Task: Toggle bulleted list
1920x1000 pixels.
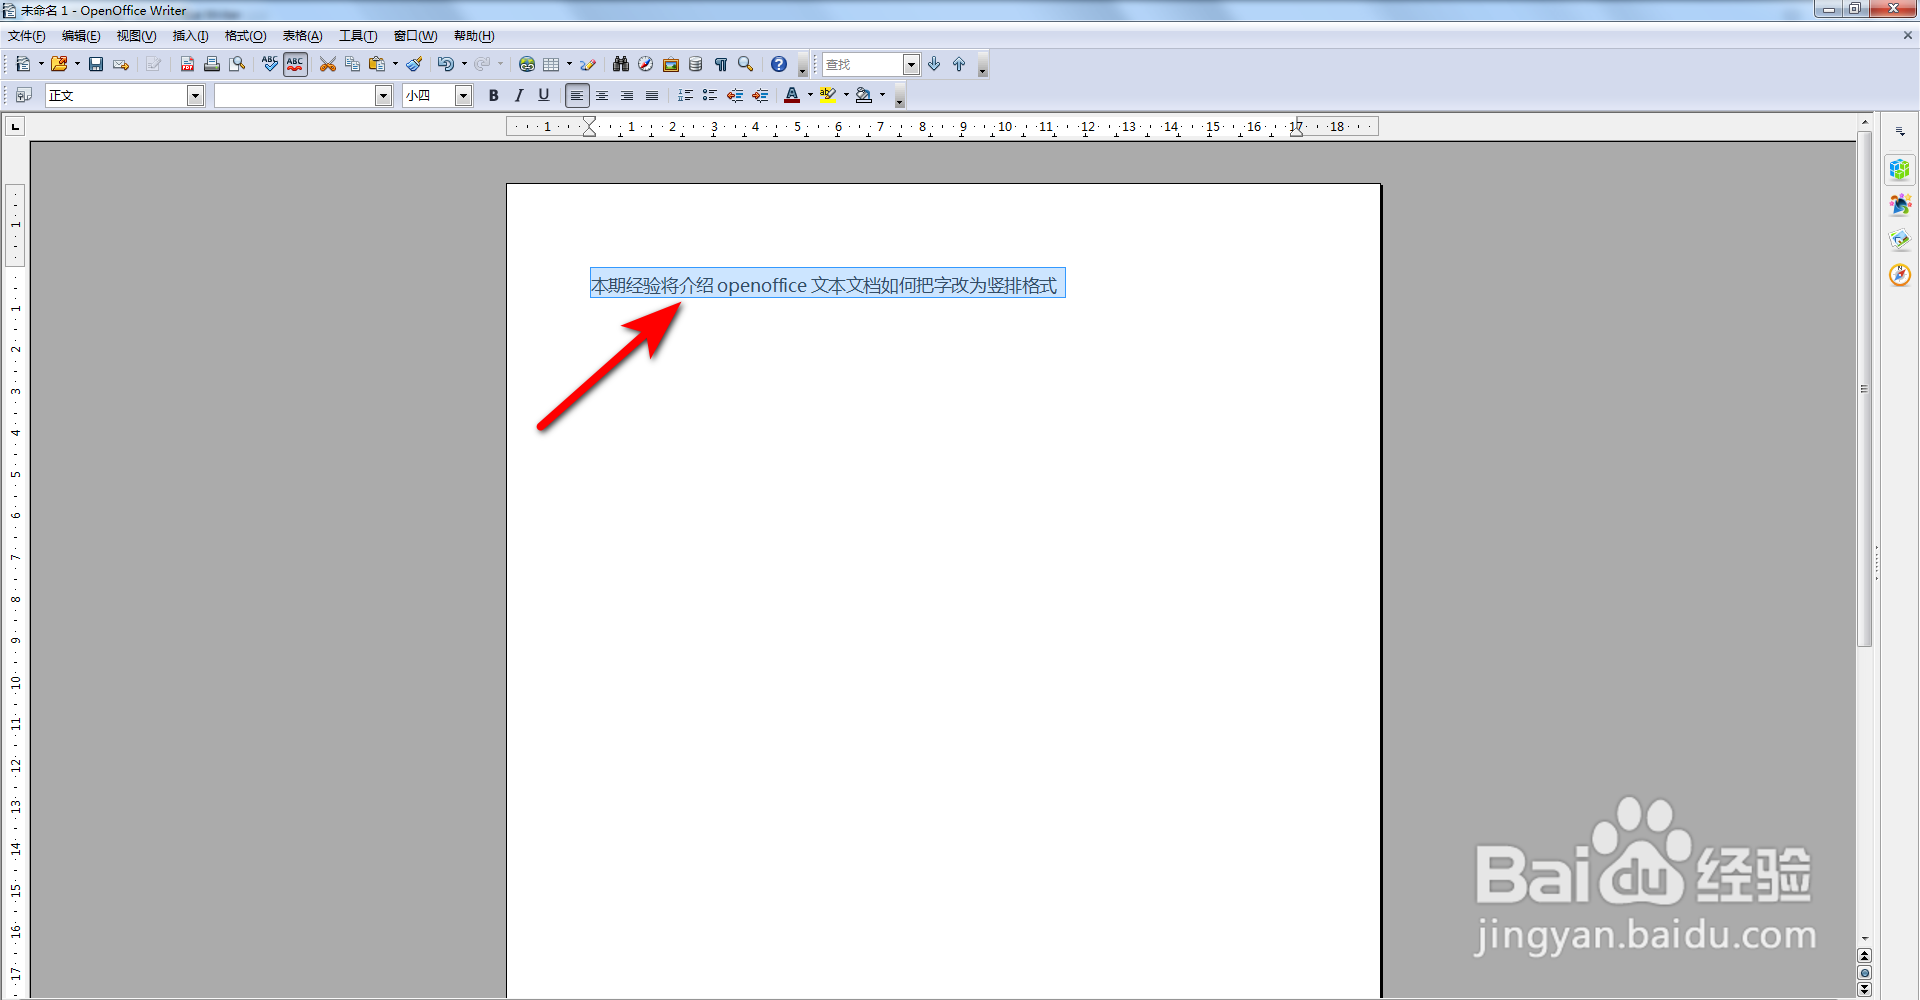Action: pos(710,95)
